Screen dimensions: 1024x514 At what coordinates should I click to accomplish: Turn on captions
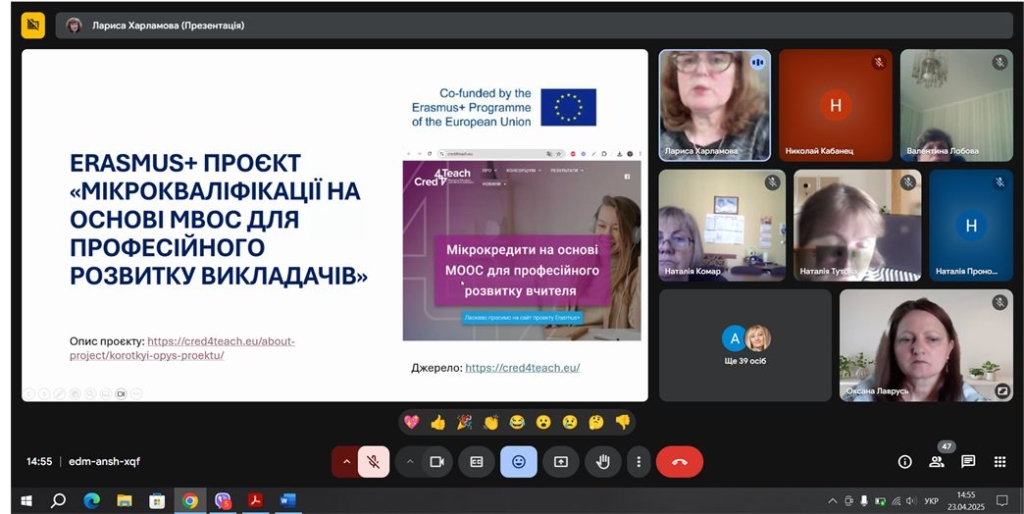(x=477, y=461)
